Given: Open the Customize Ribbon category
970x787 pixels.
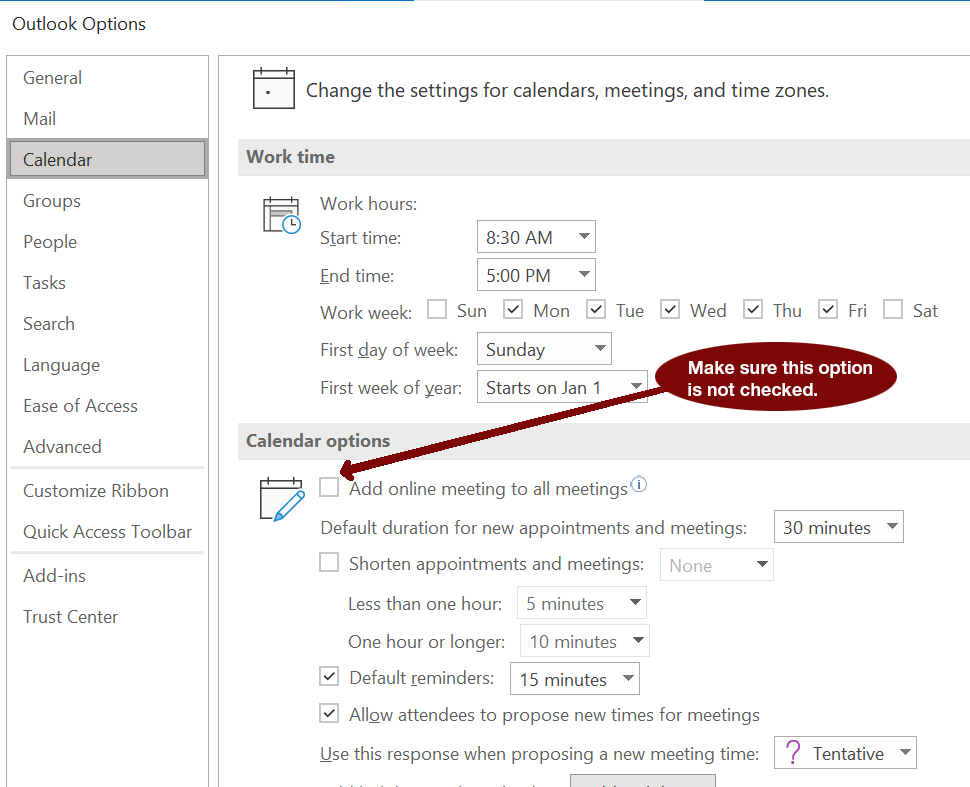Looking at the screenshot, I should pos(108,491).
